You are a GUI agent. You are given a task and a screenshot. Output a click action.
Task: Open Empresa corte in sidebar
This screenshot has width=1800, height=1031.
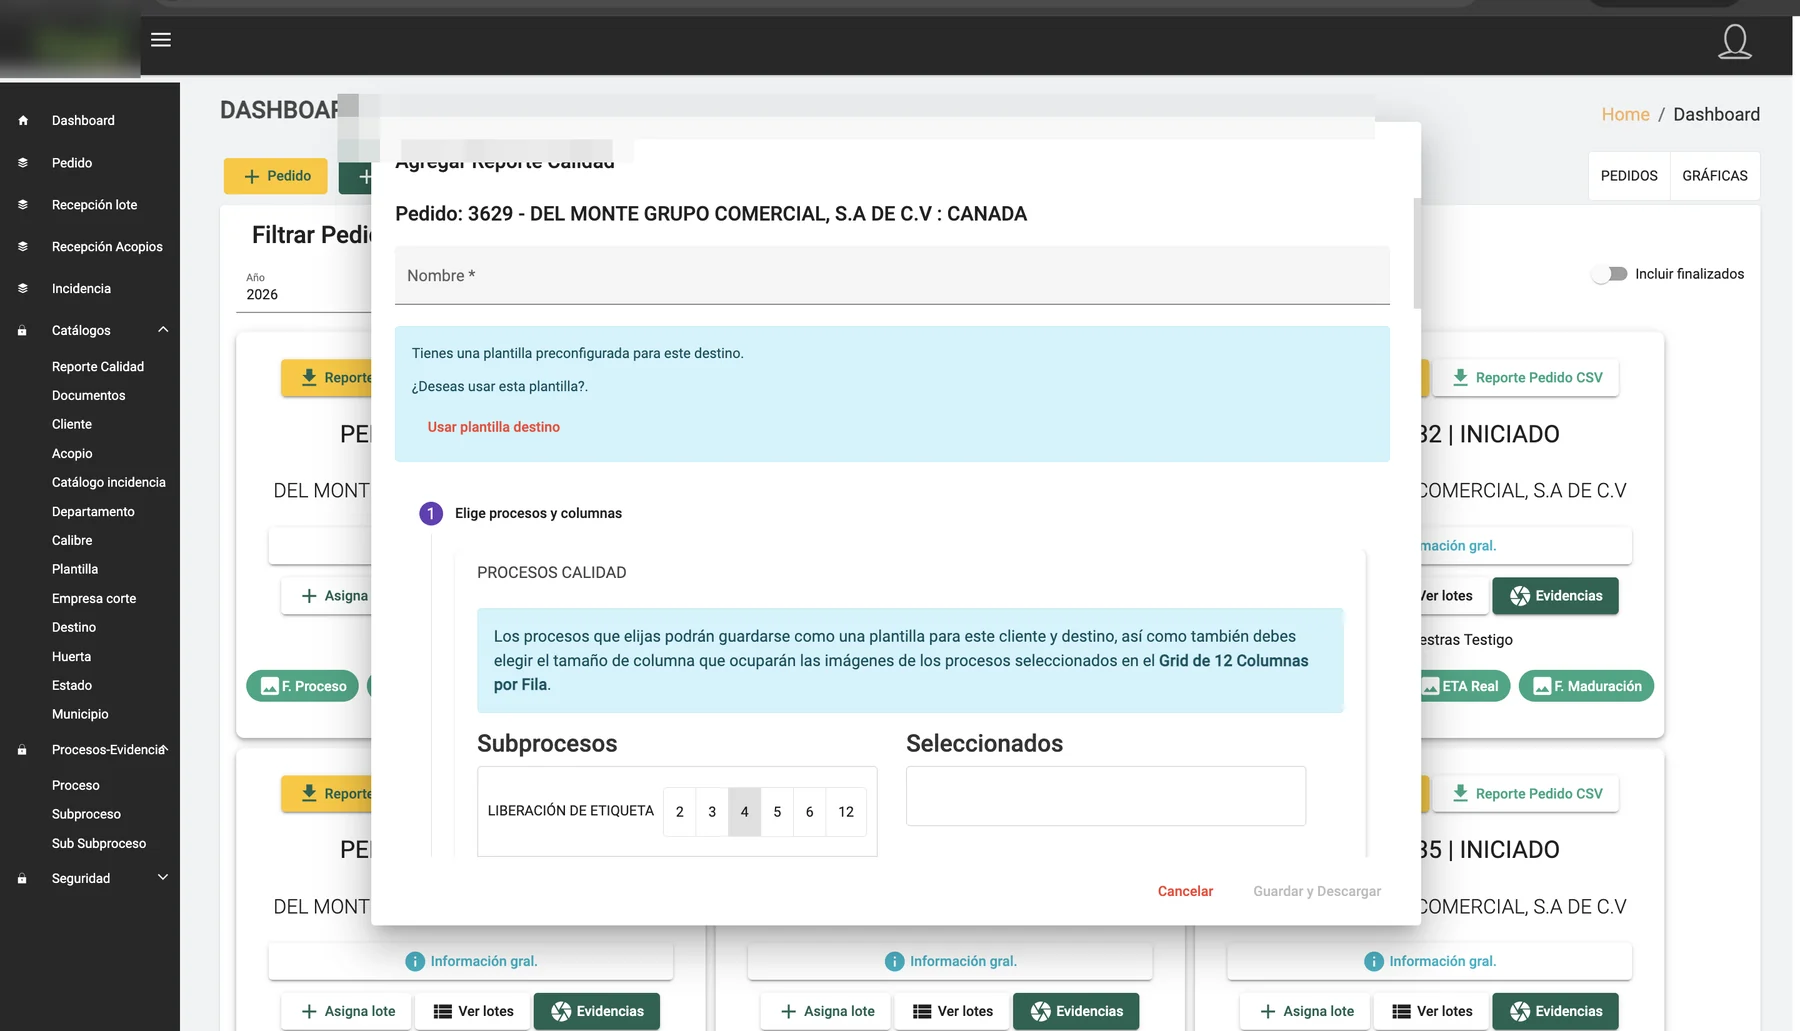tap(94, 598)
